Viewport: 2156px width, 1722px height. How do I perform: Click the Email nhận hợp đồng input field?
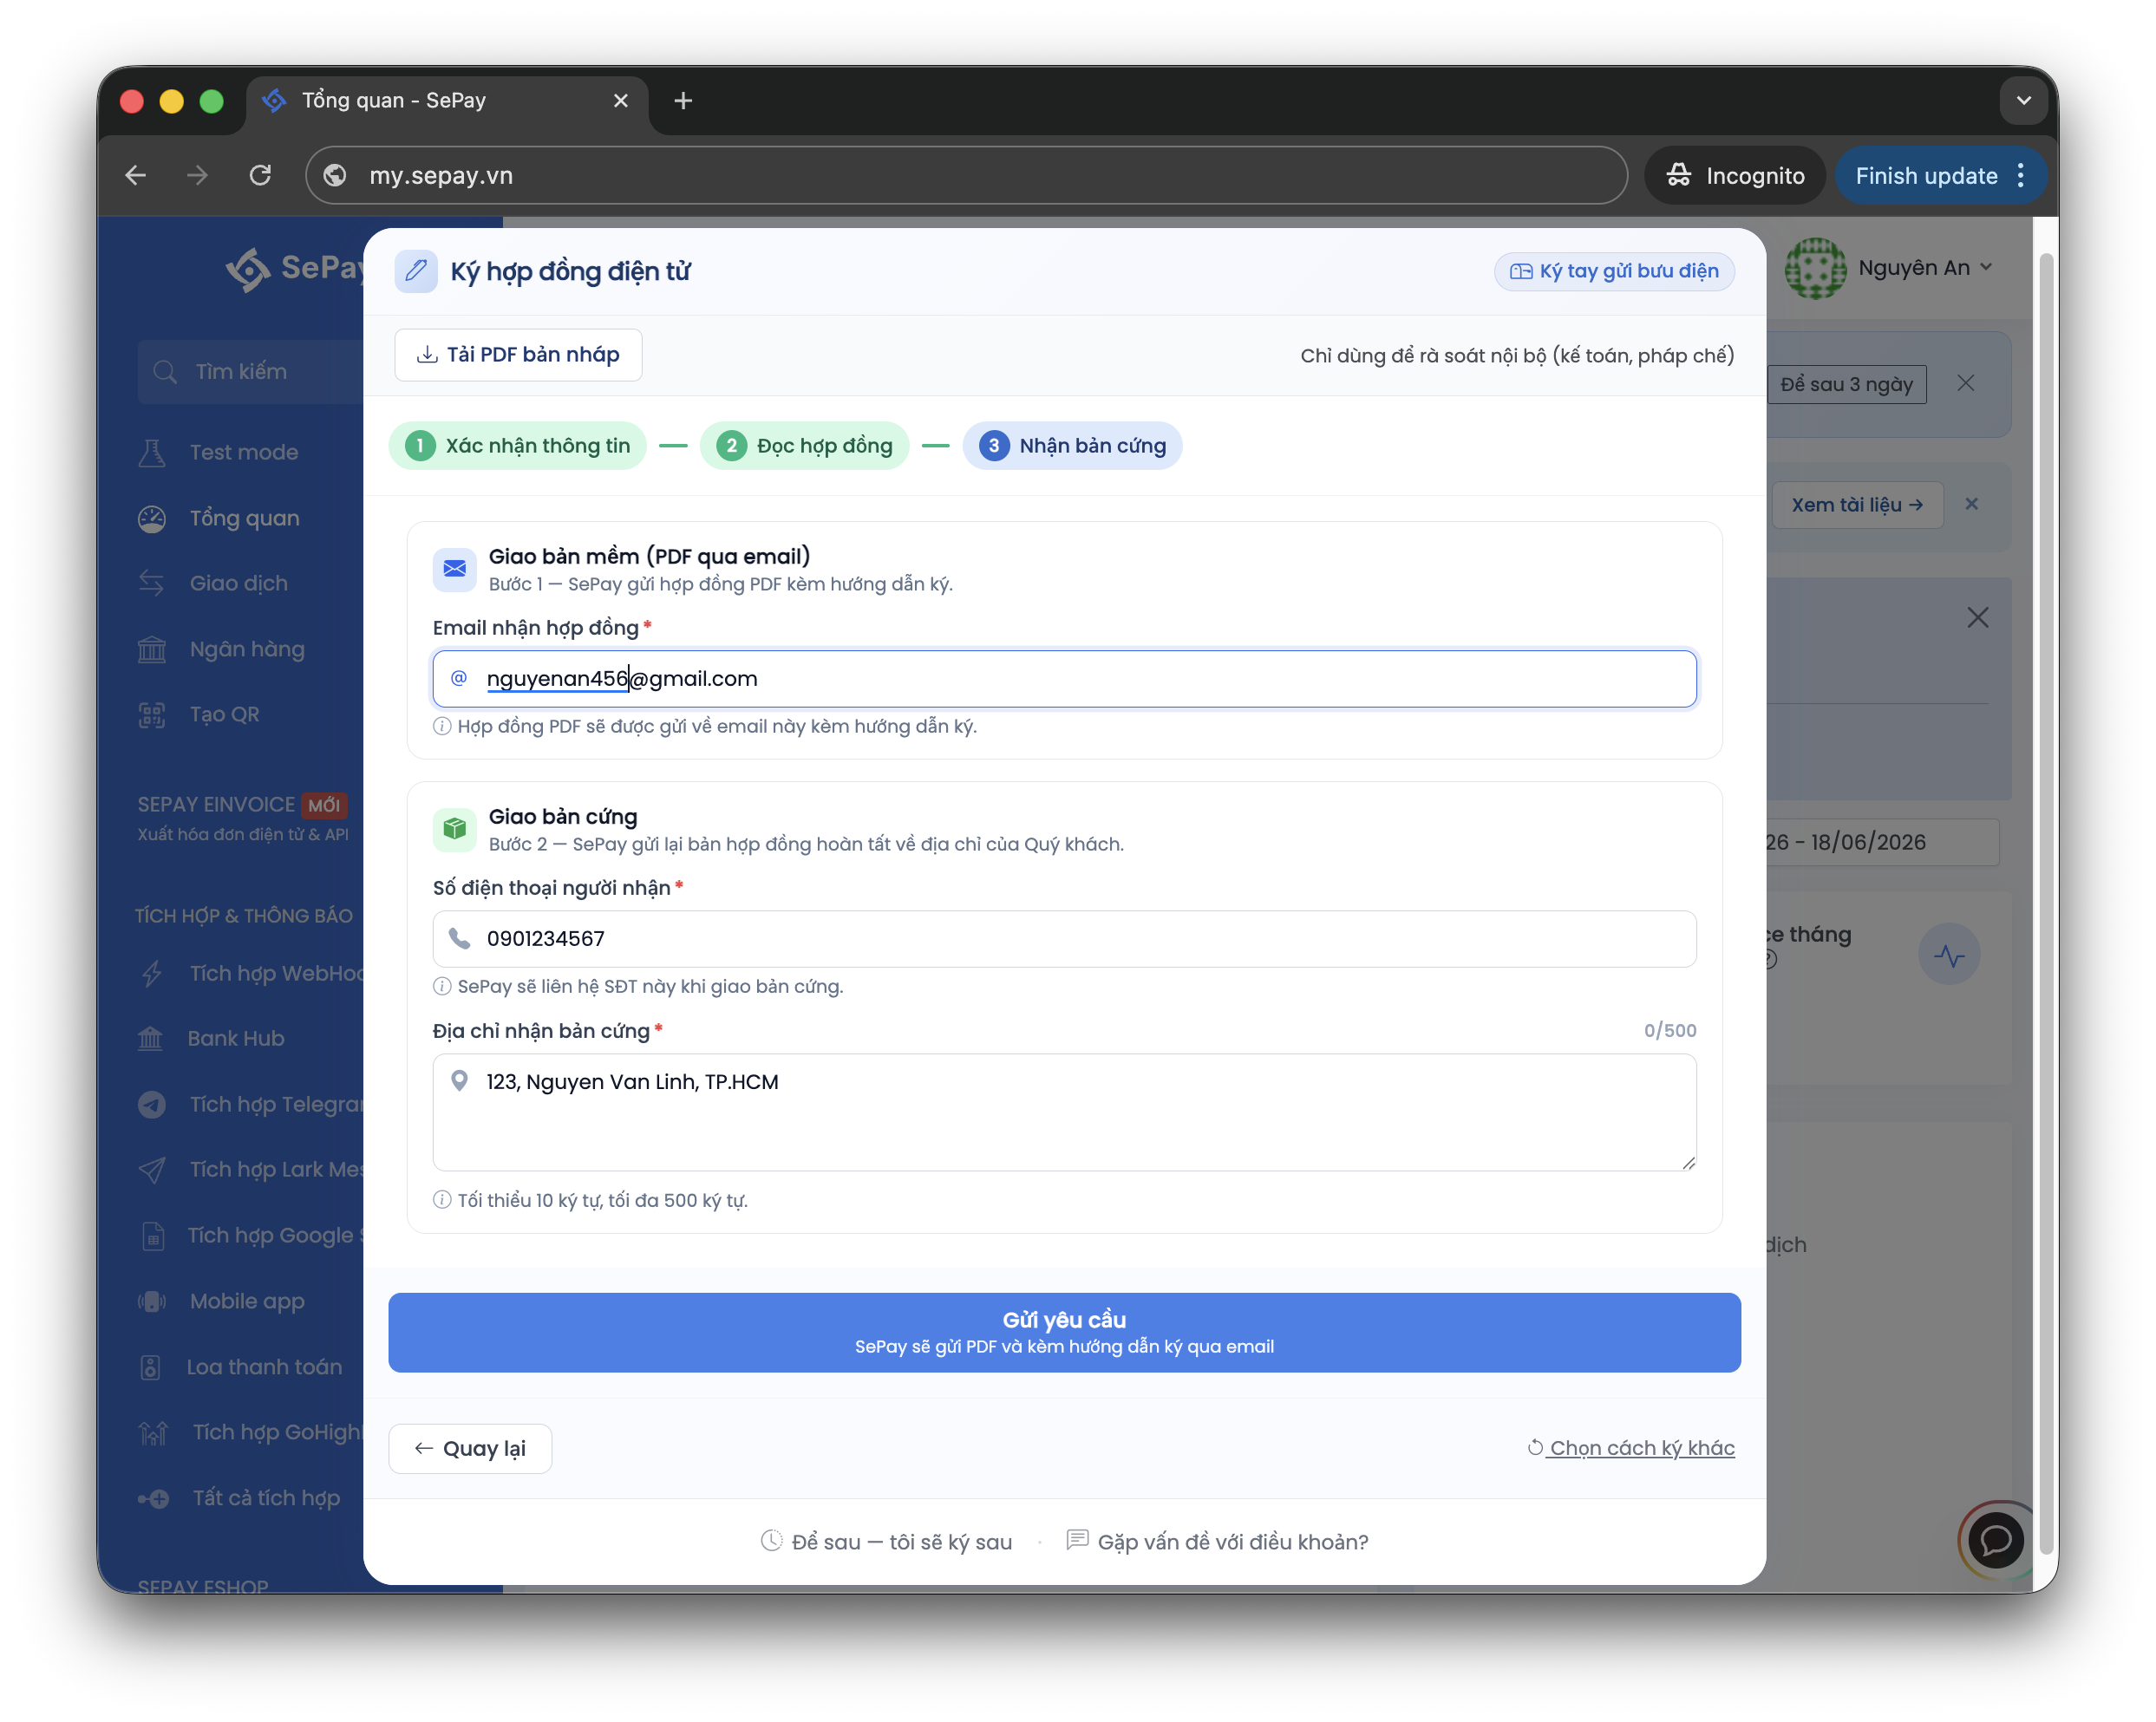pos(1064,678)
